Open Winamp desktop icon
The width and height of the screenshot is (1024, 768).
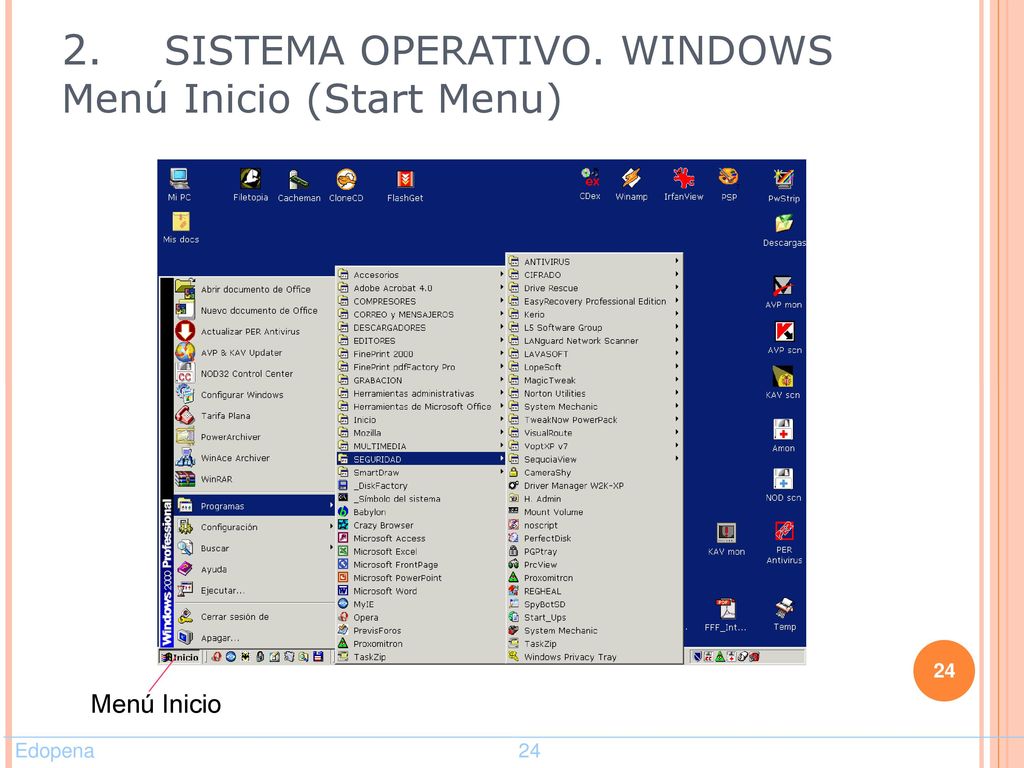coord(631,184)
